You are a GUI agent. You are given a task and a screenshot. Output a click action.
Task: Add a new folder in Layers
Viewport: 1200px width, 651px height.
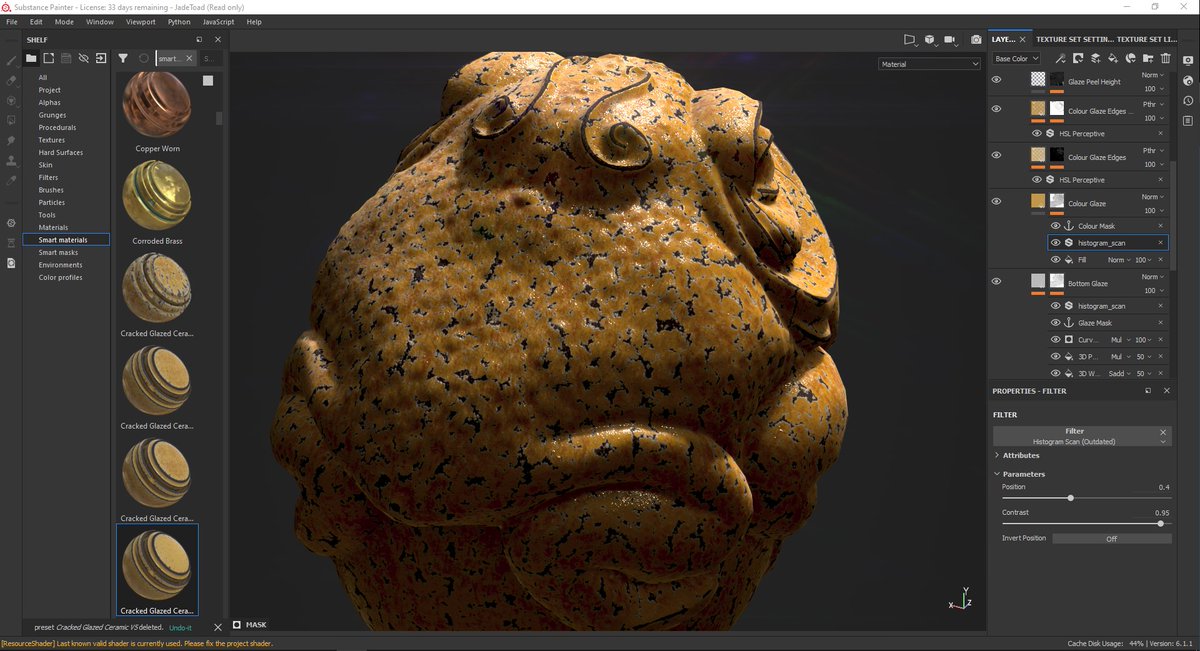[1148, 58]
